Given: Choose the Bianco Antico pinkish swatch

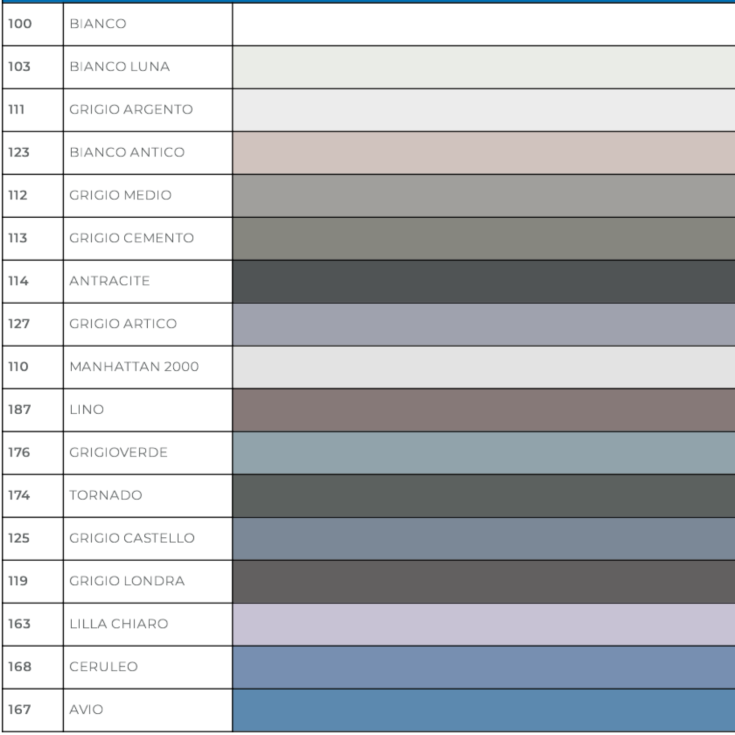Looking at the screenshot, I should tap(483, 153).
